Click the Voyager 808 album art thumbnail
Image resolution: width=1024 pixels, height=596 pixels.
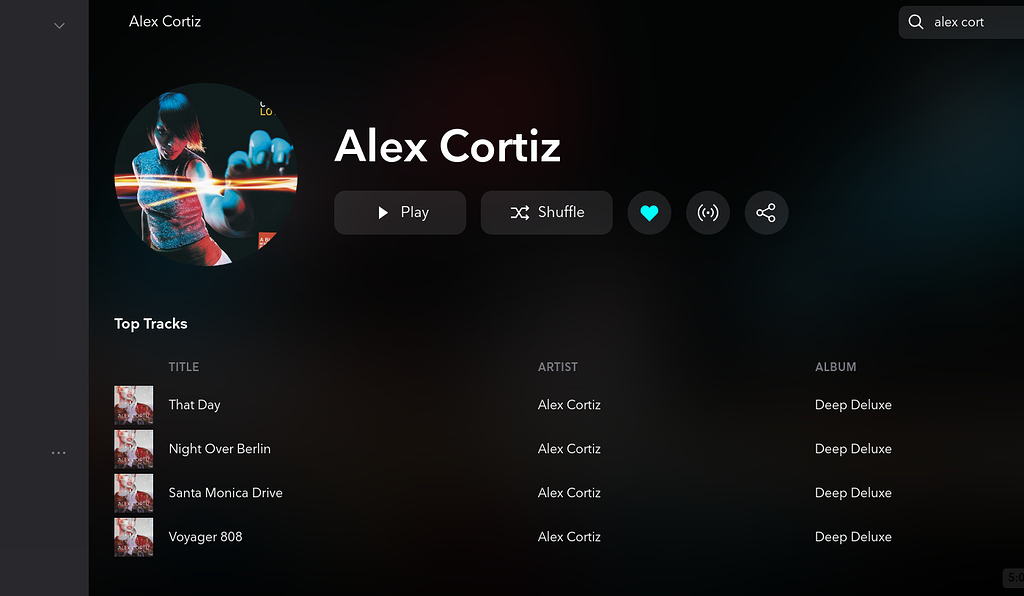(134, 537)
